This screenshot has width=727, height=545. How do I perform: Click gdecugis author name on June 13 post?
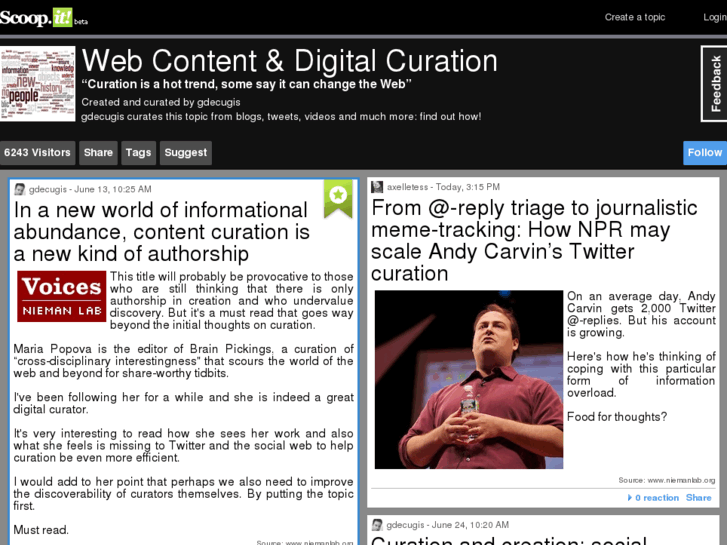[48, 189]
